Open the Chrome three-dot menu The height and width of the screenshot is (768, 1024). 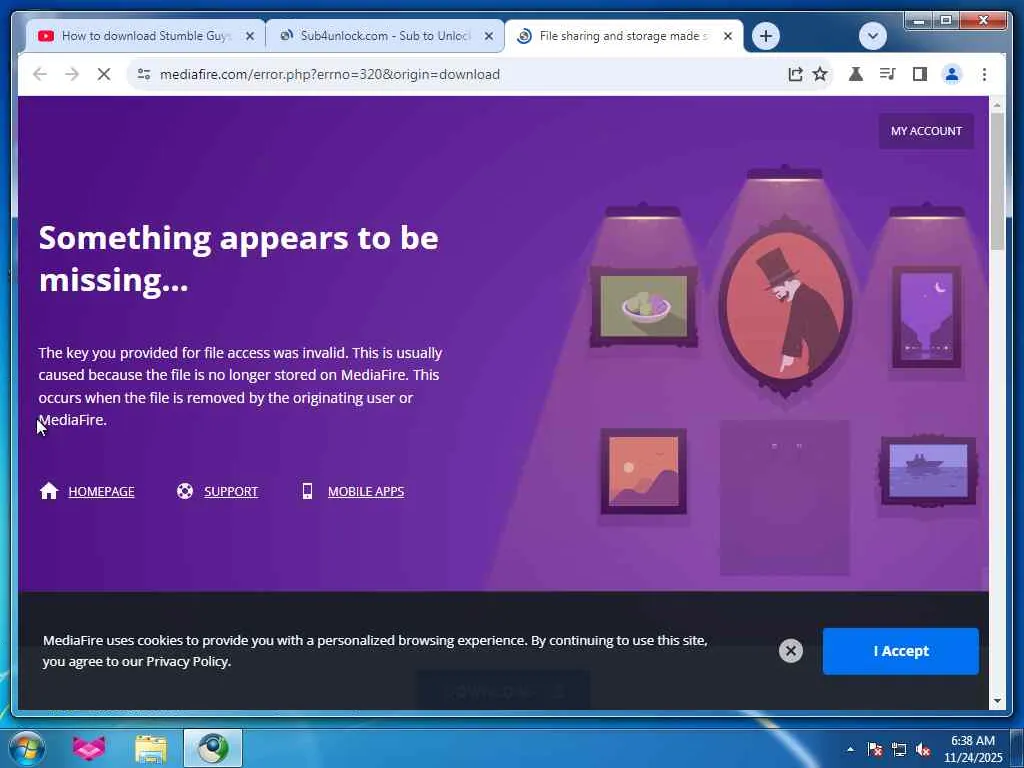[x=984, y=74]
